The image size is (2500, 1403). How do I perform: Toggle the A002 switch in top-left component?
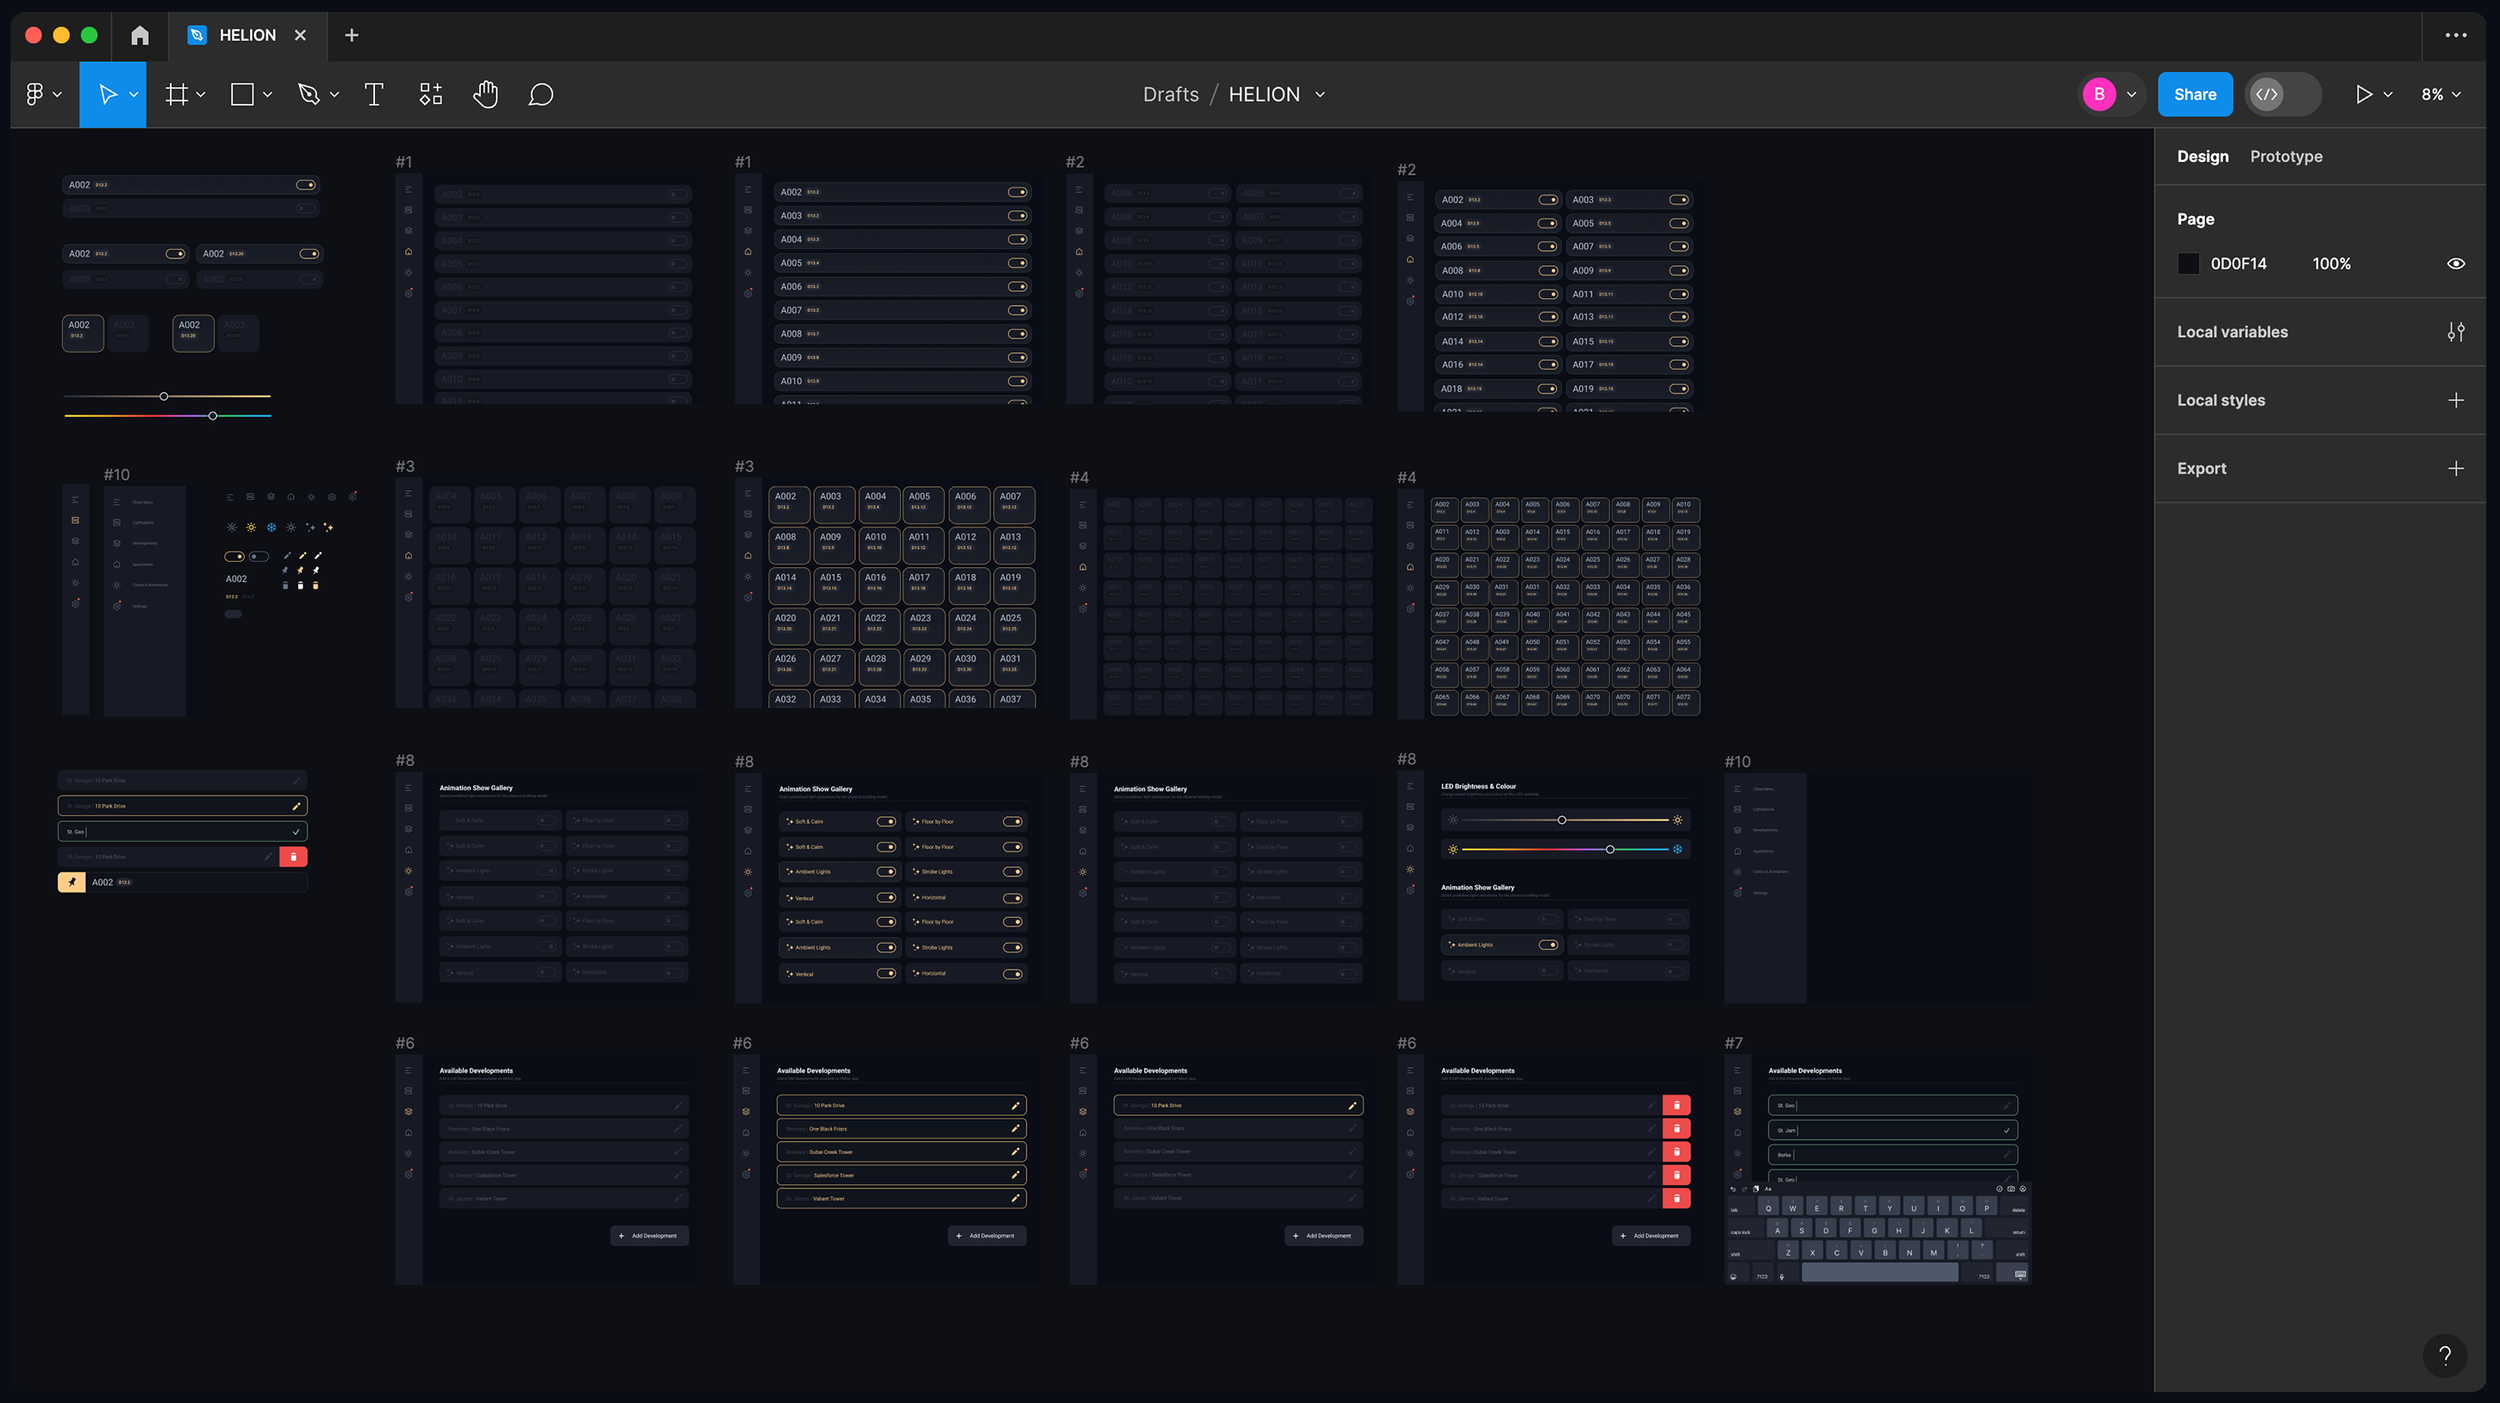click(x=306, y=185)
